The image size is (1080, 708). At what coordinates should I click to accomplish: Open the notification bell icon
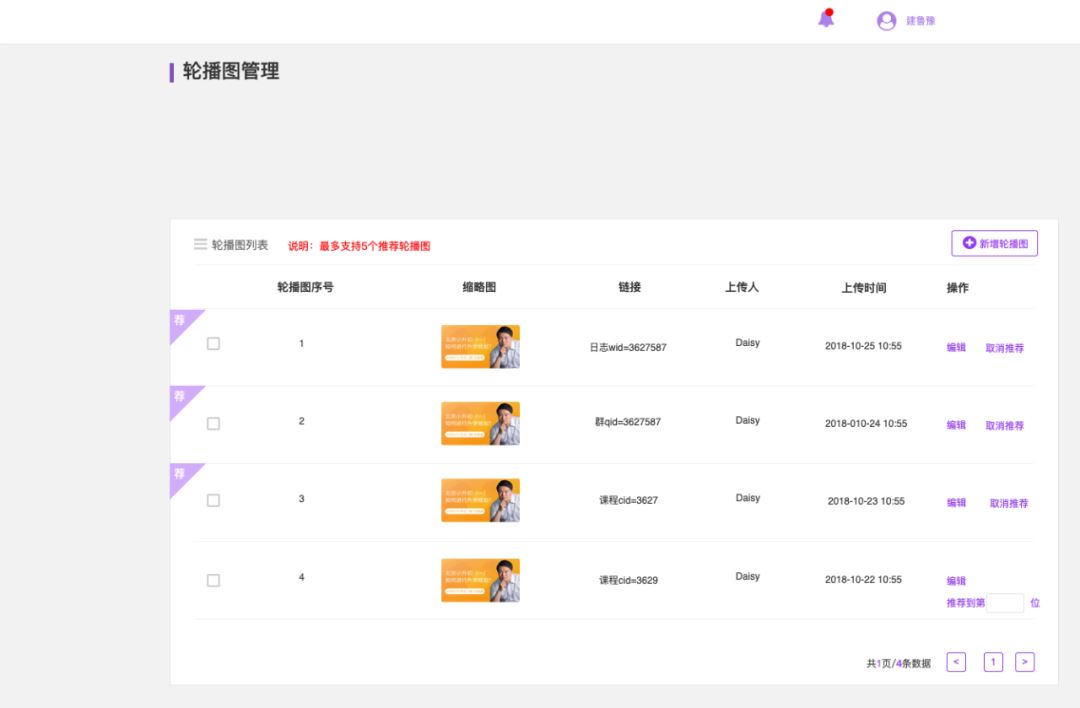[826, 19]
